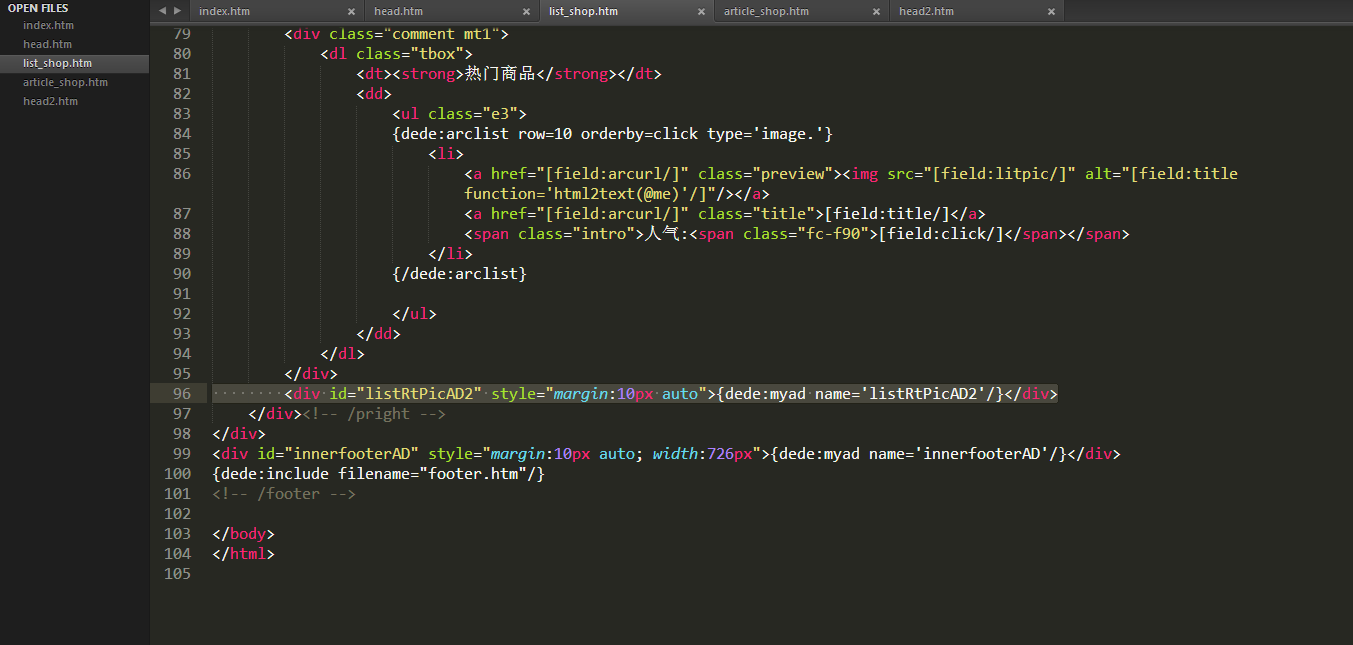Image resolution: width=1353 pixels, height=645 pixels.
Task: Click the OPEN FILES sidebar header
Action: tap(38, 8)
